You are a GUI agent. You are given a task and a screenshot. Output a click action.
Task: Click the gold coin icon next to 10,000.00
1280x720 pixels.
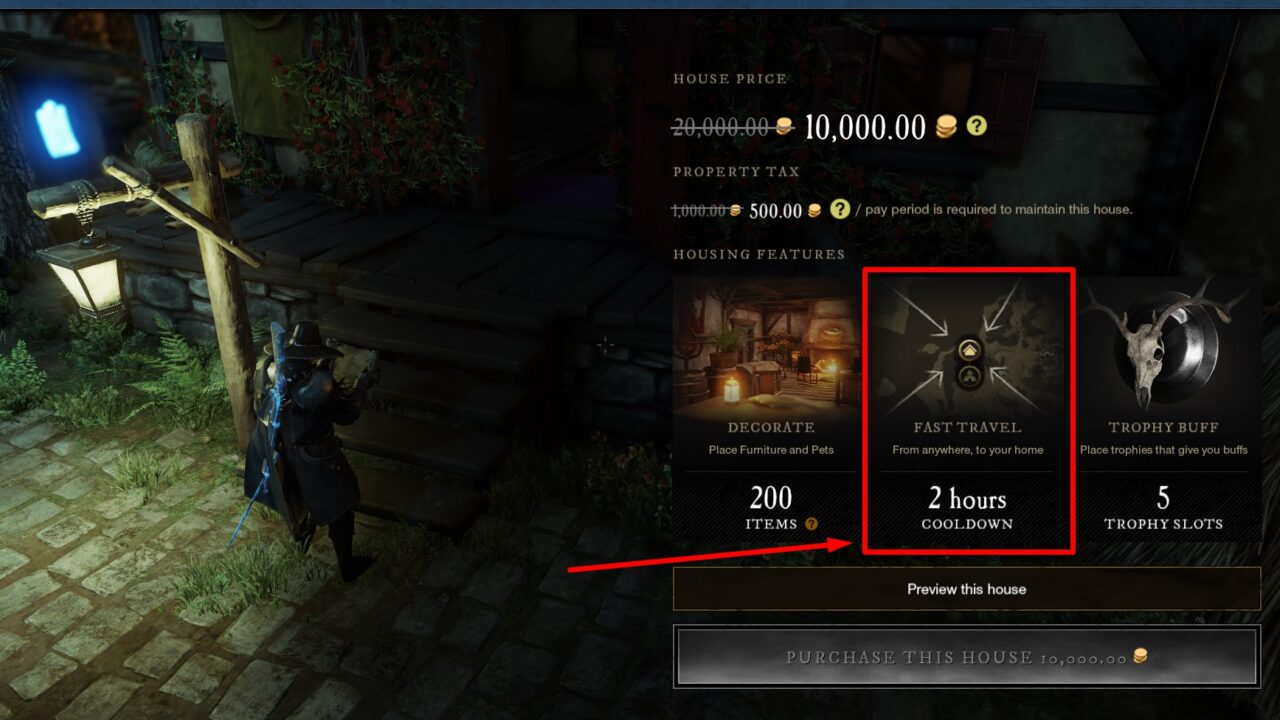pos(947,127)
